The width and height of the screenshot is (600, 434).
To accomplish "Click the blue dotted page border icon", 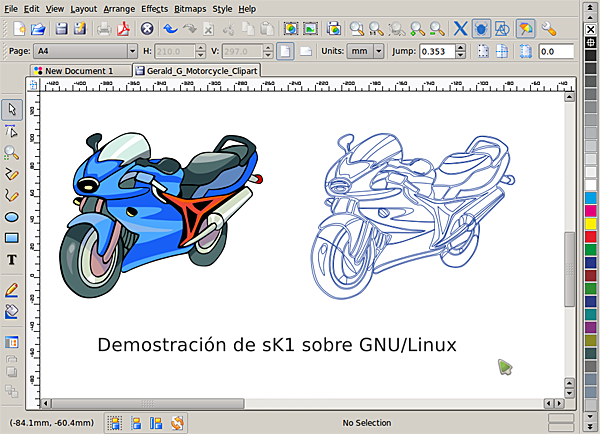I will 525,51.
